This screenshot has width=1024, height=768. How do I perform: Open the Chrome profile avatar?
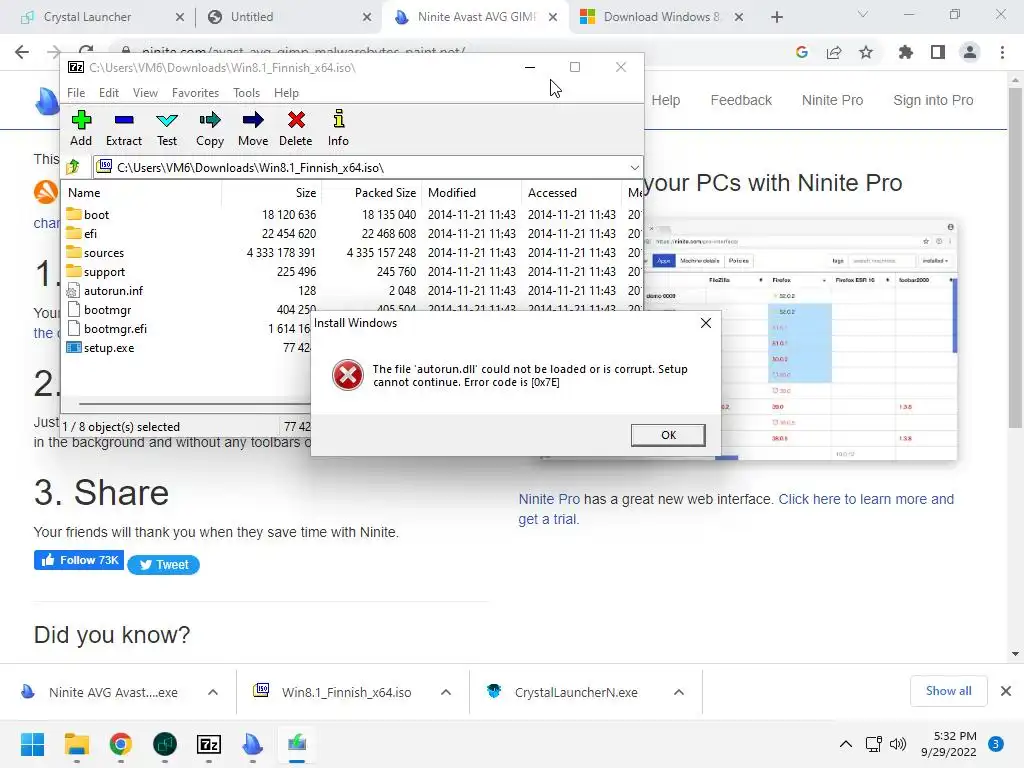pyautogui.click(x=970, y=52)
